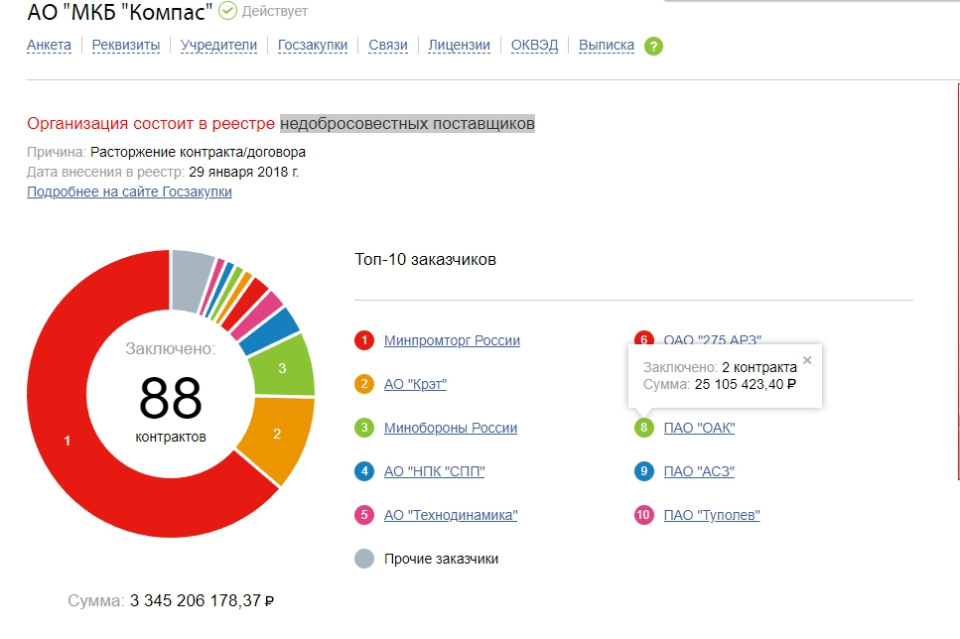
Task: Open the Выписка tab
Action: click(606, 45)
